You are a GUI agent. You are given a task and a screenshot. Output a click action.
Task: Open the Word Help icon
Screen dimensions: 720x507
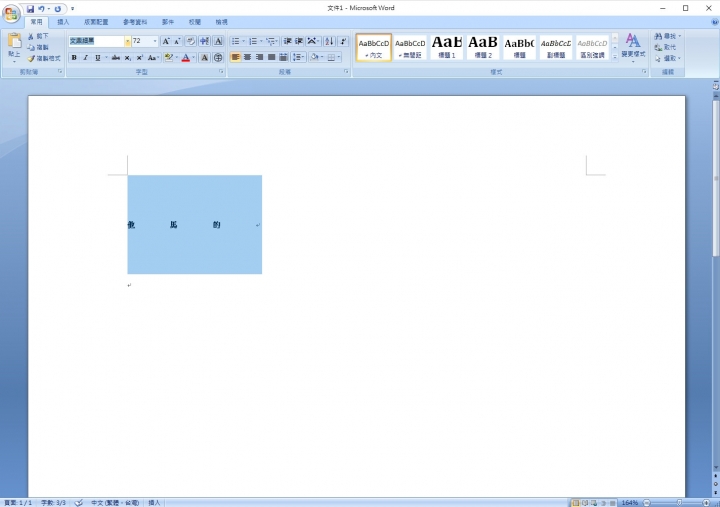714,22
